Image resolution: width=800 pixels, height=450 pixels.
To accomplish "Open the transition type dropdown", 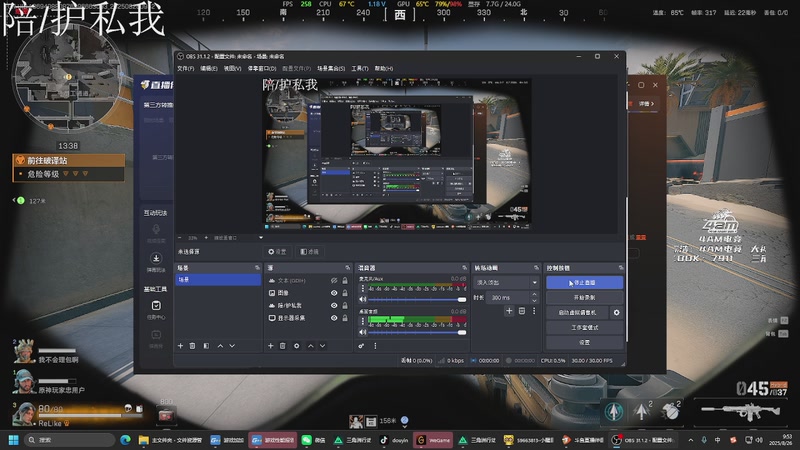I will [507, 282].
